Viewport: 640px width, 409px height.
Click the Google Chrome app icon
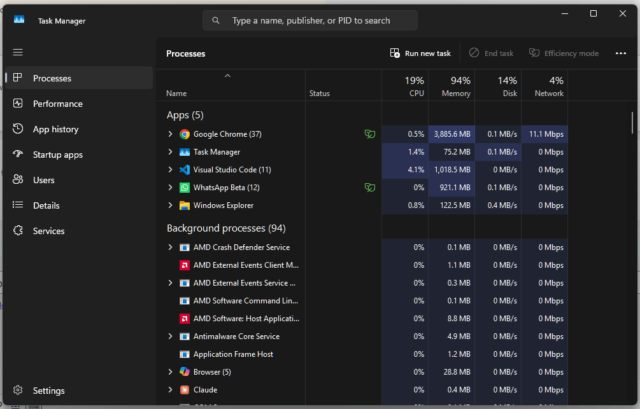184,134
